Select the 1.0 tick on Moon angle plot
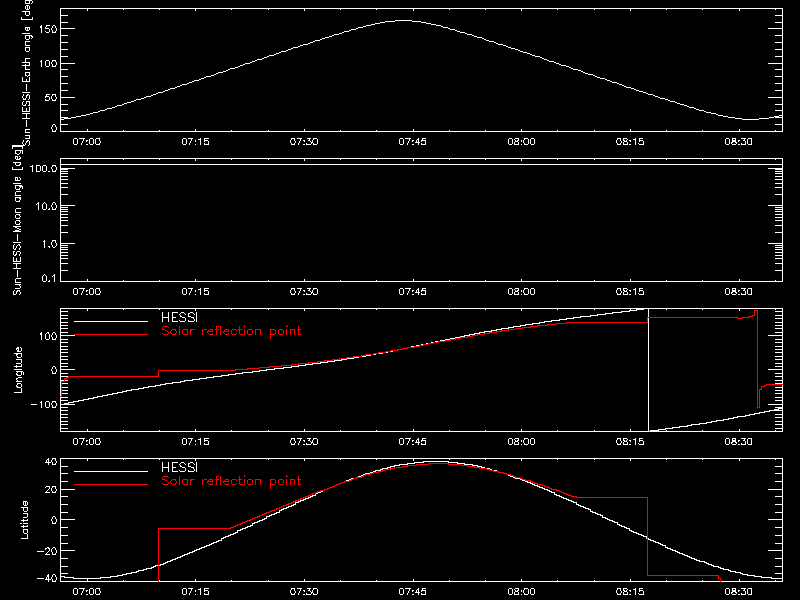 pyautogui.click(x=49, y=244)
